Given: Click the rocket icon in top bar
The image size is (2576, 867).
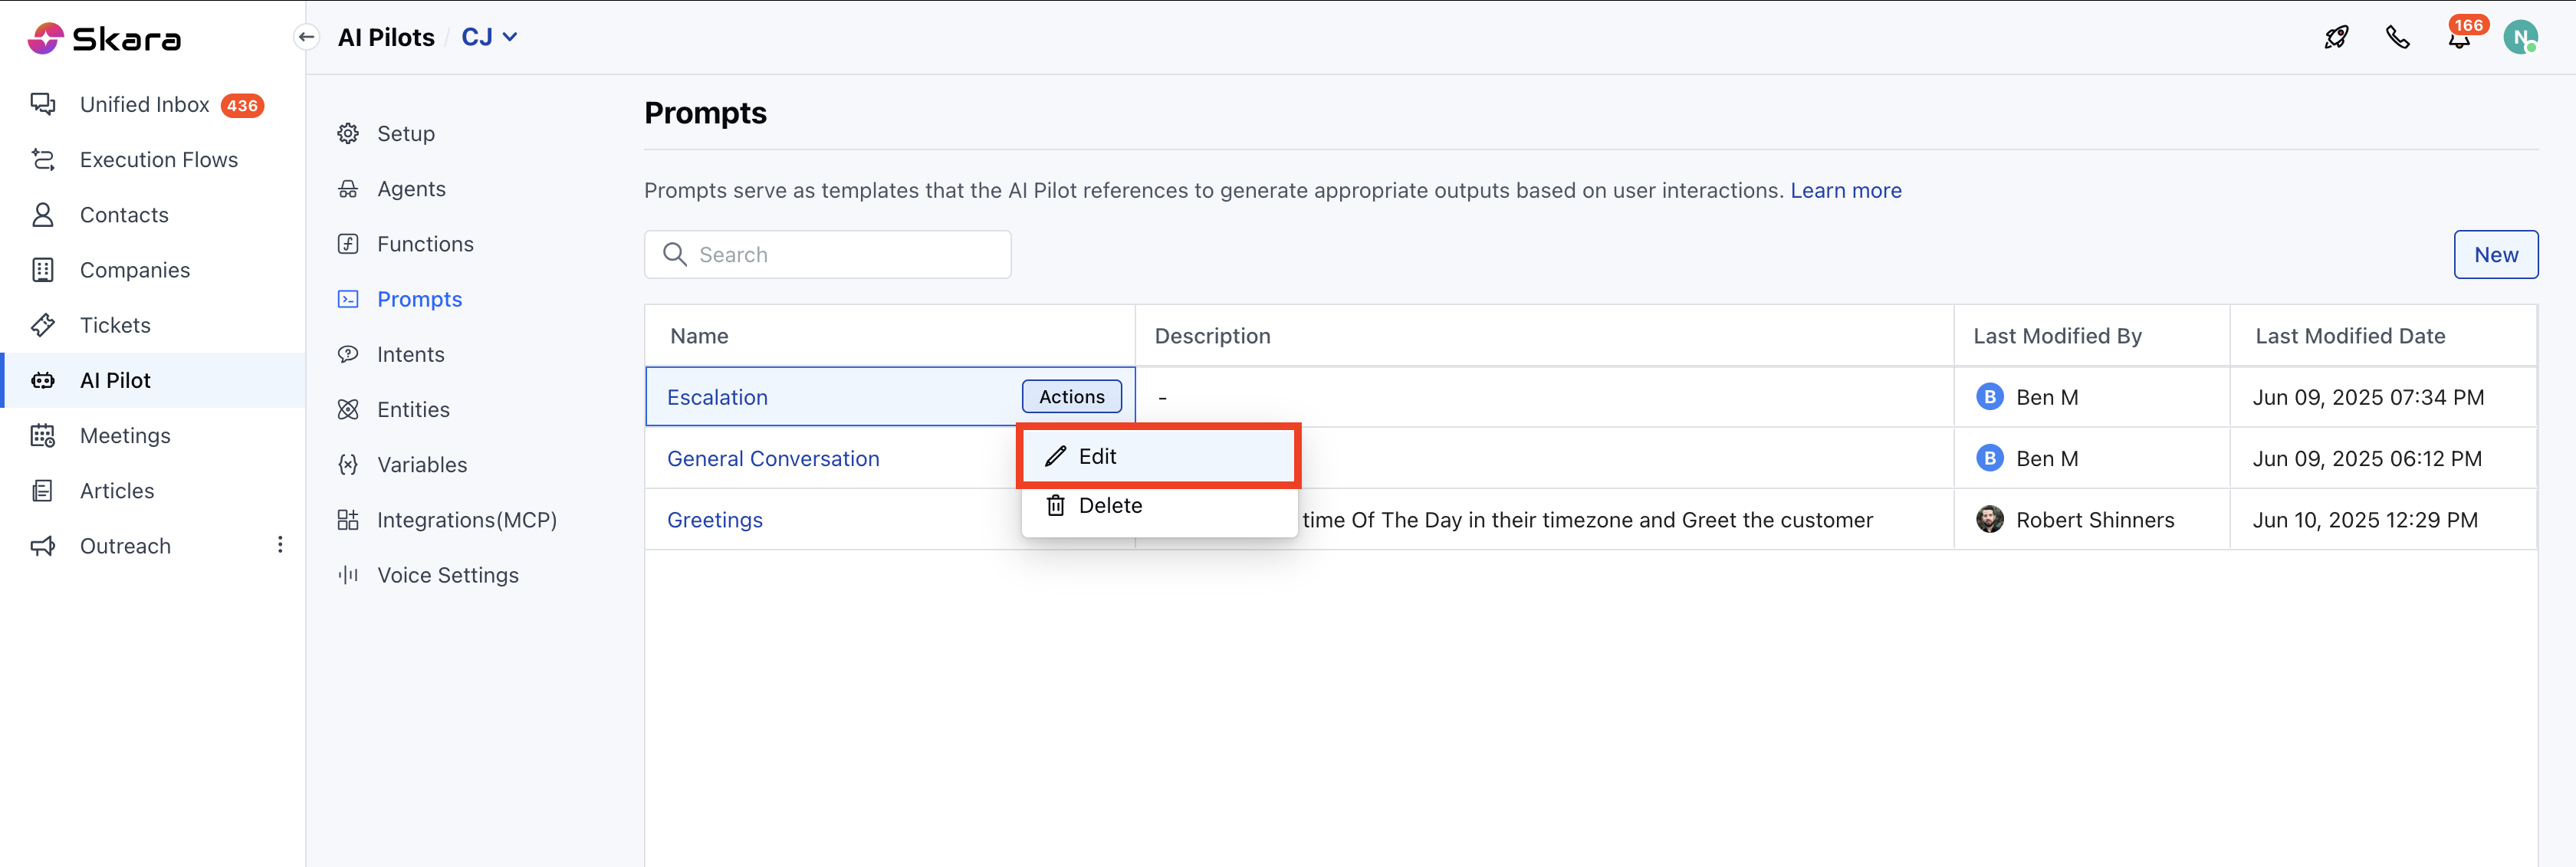Looking at the screenshot, I should click(2336, 38).
